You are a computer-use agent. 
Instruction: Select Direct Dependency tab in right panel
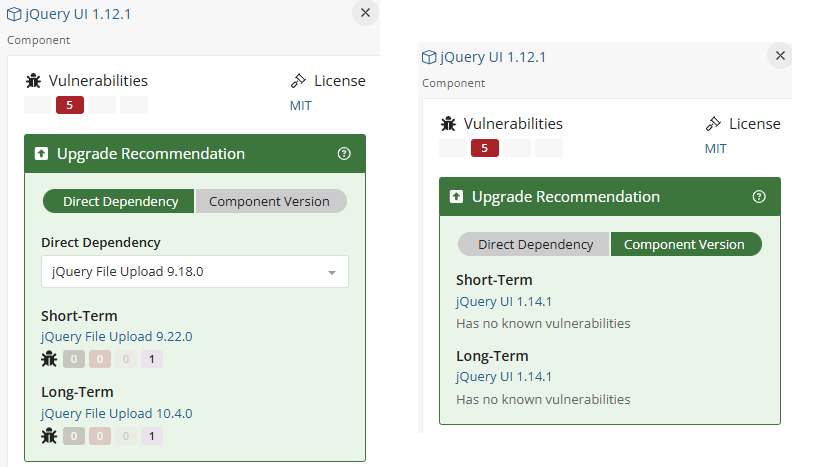(x=534, y=244)
